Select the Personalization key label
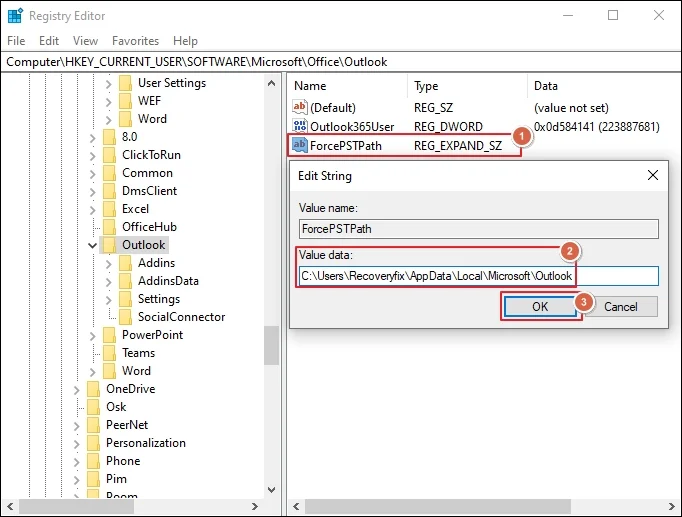 [x=146, y=443]
